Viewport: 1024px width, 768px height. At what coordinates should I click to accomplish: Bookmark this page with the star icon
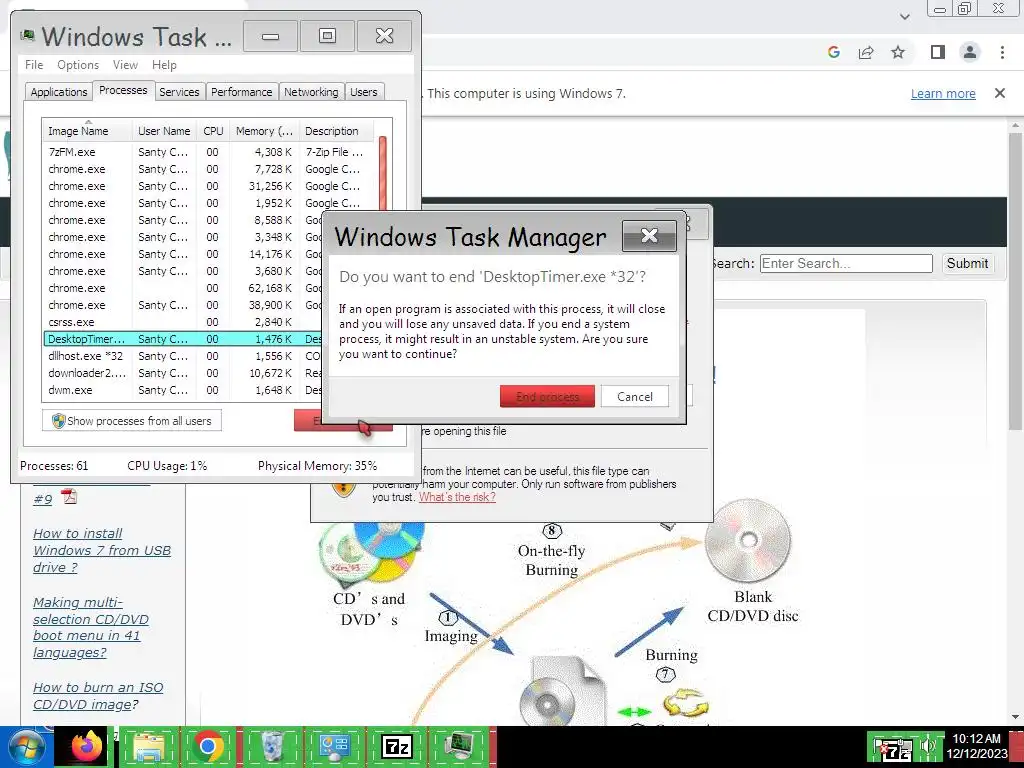898,52
